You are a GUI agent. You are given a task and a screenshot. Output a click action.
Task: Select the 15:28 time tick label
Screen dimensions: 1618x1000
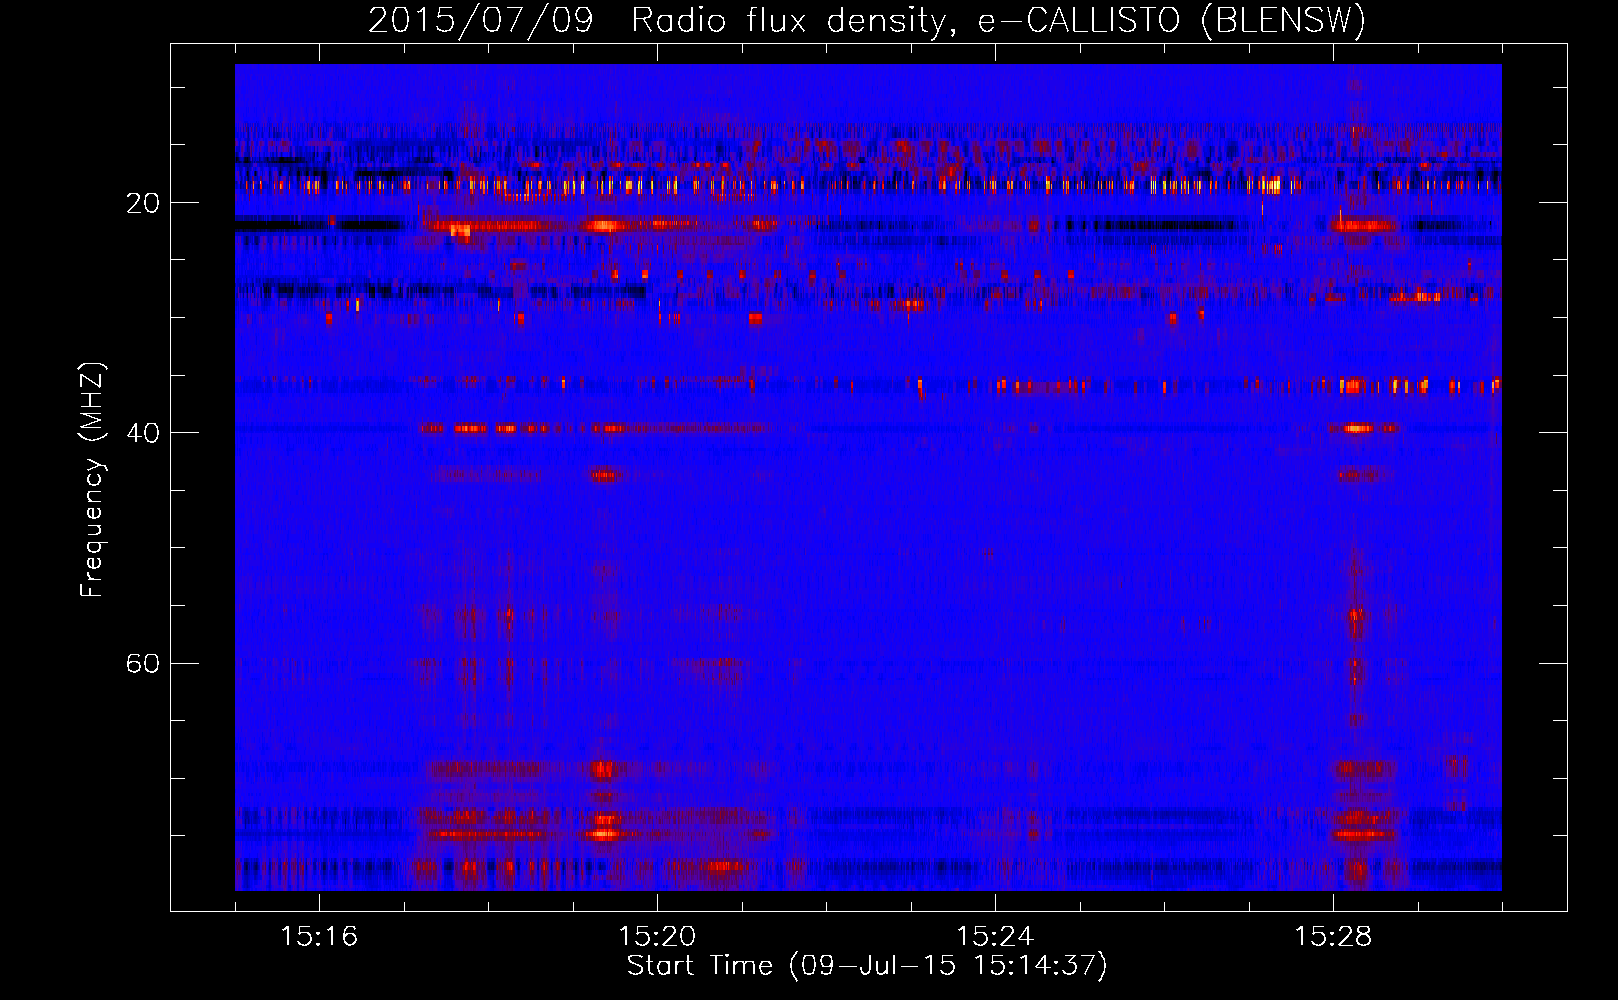coord(1333,937)
